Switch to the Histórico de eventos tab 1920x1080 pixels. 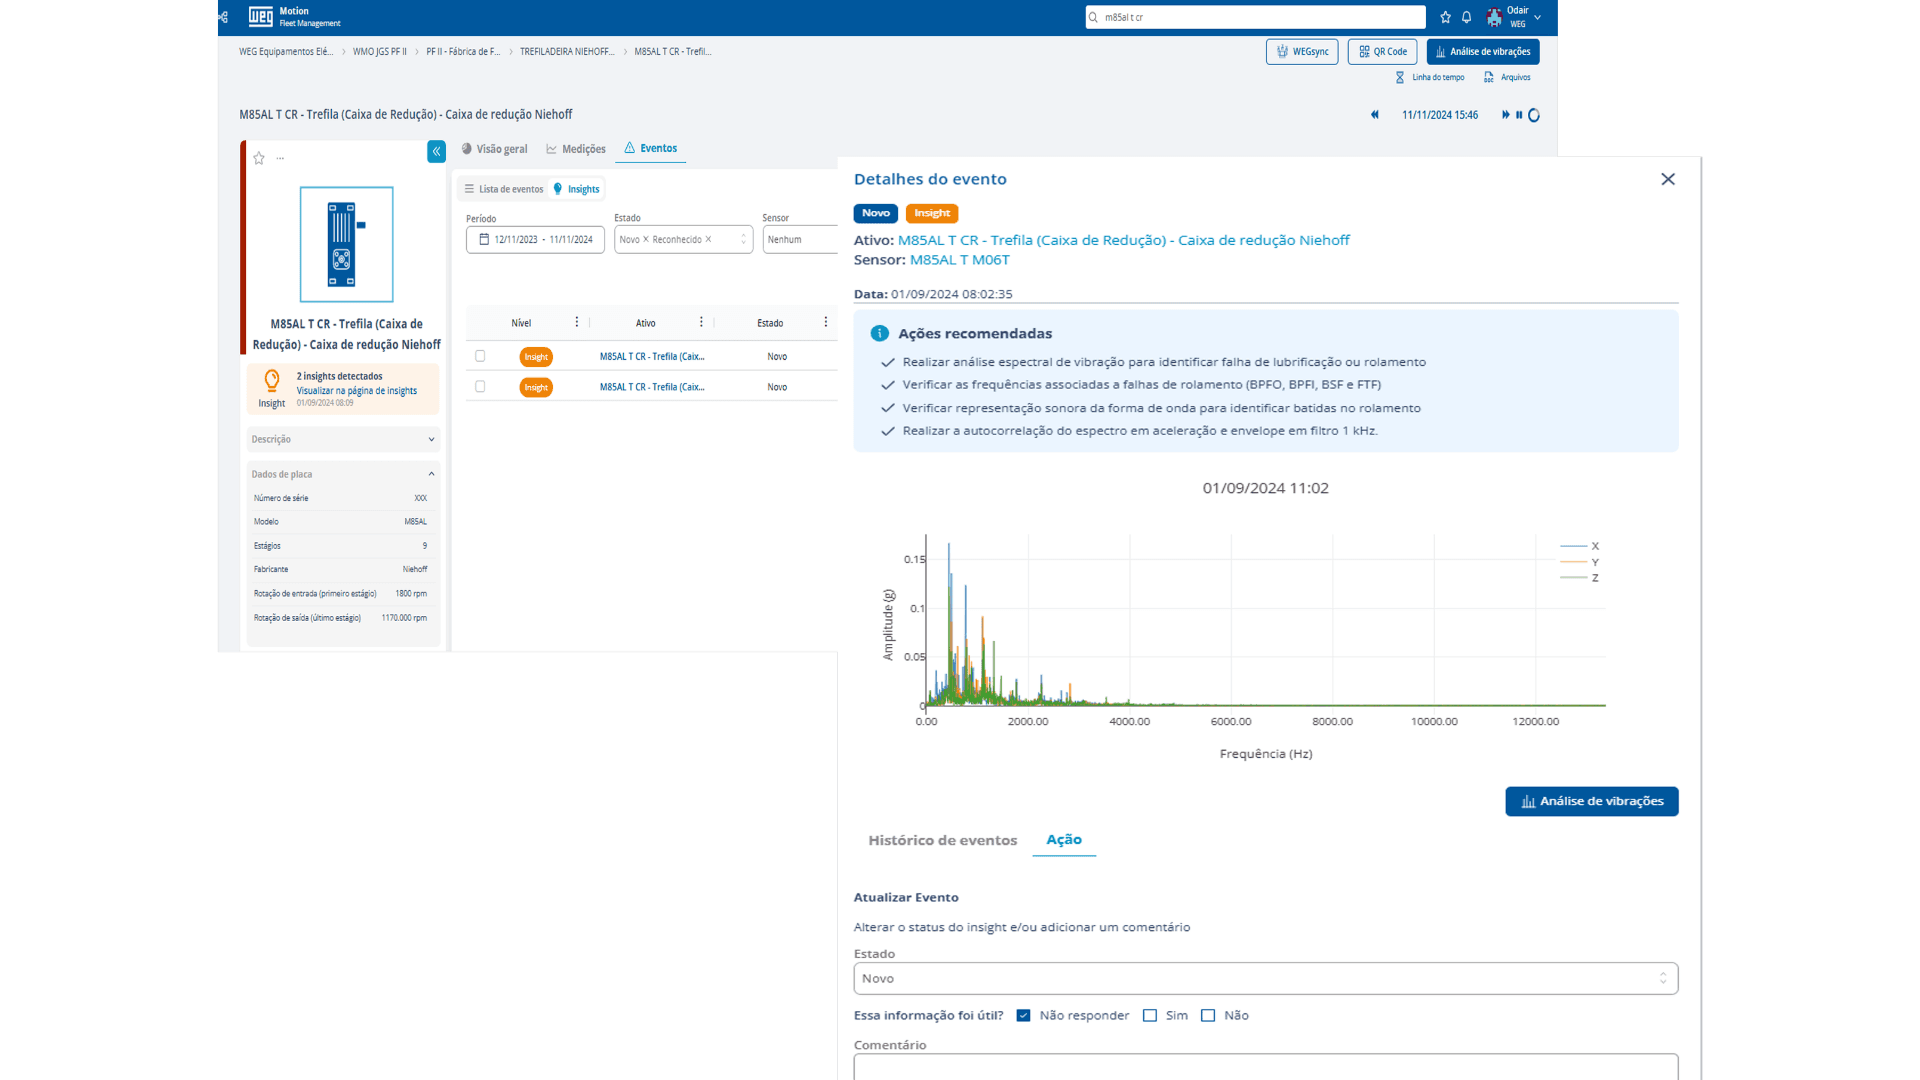point(942,840)
